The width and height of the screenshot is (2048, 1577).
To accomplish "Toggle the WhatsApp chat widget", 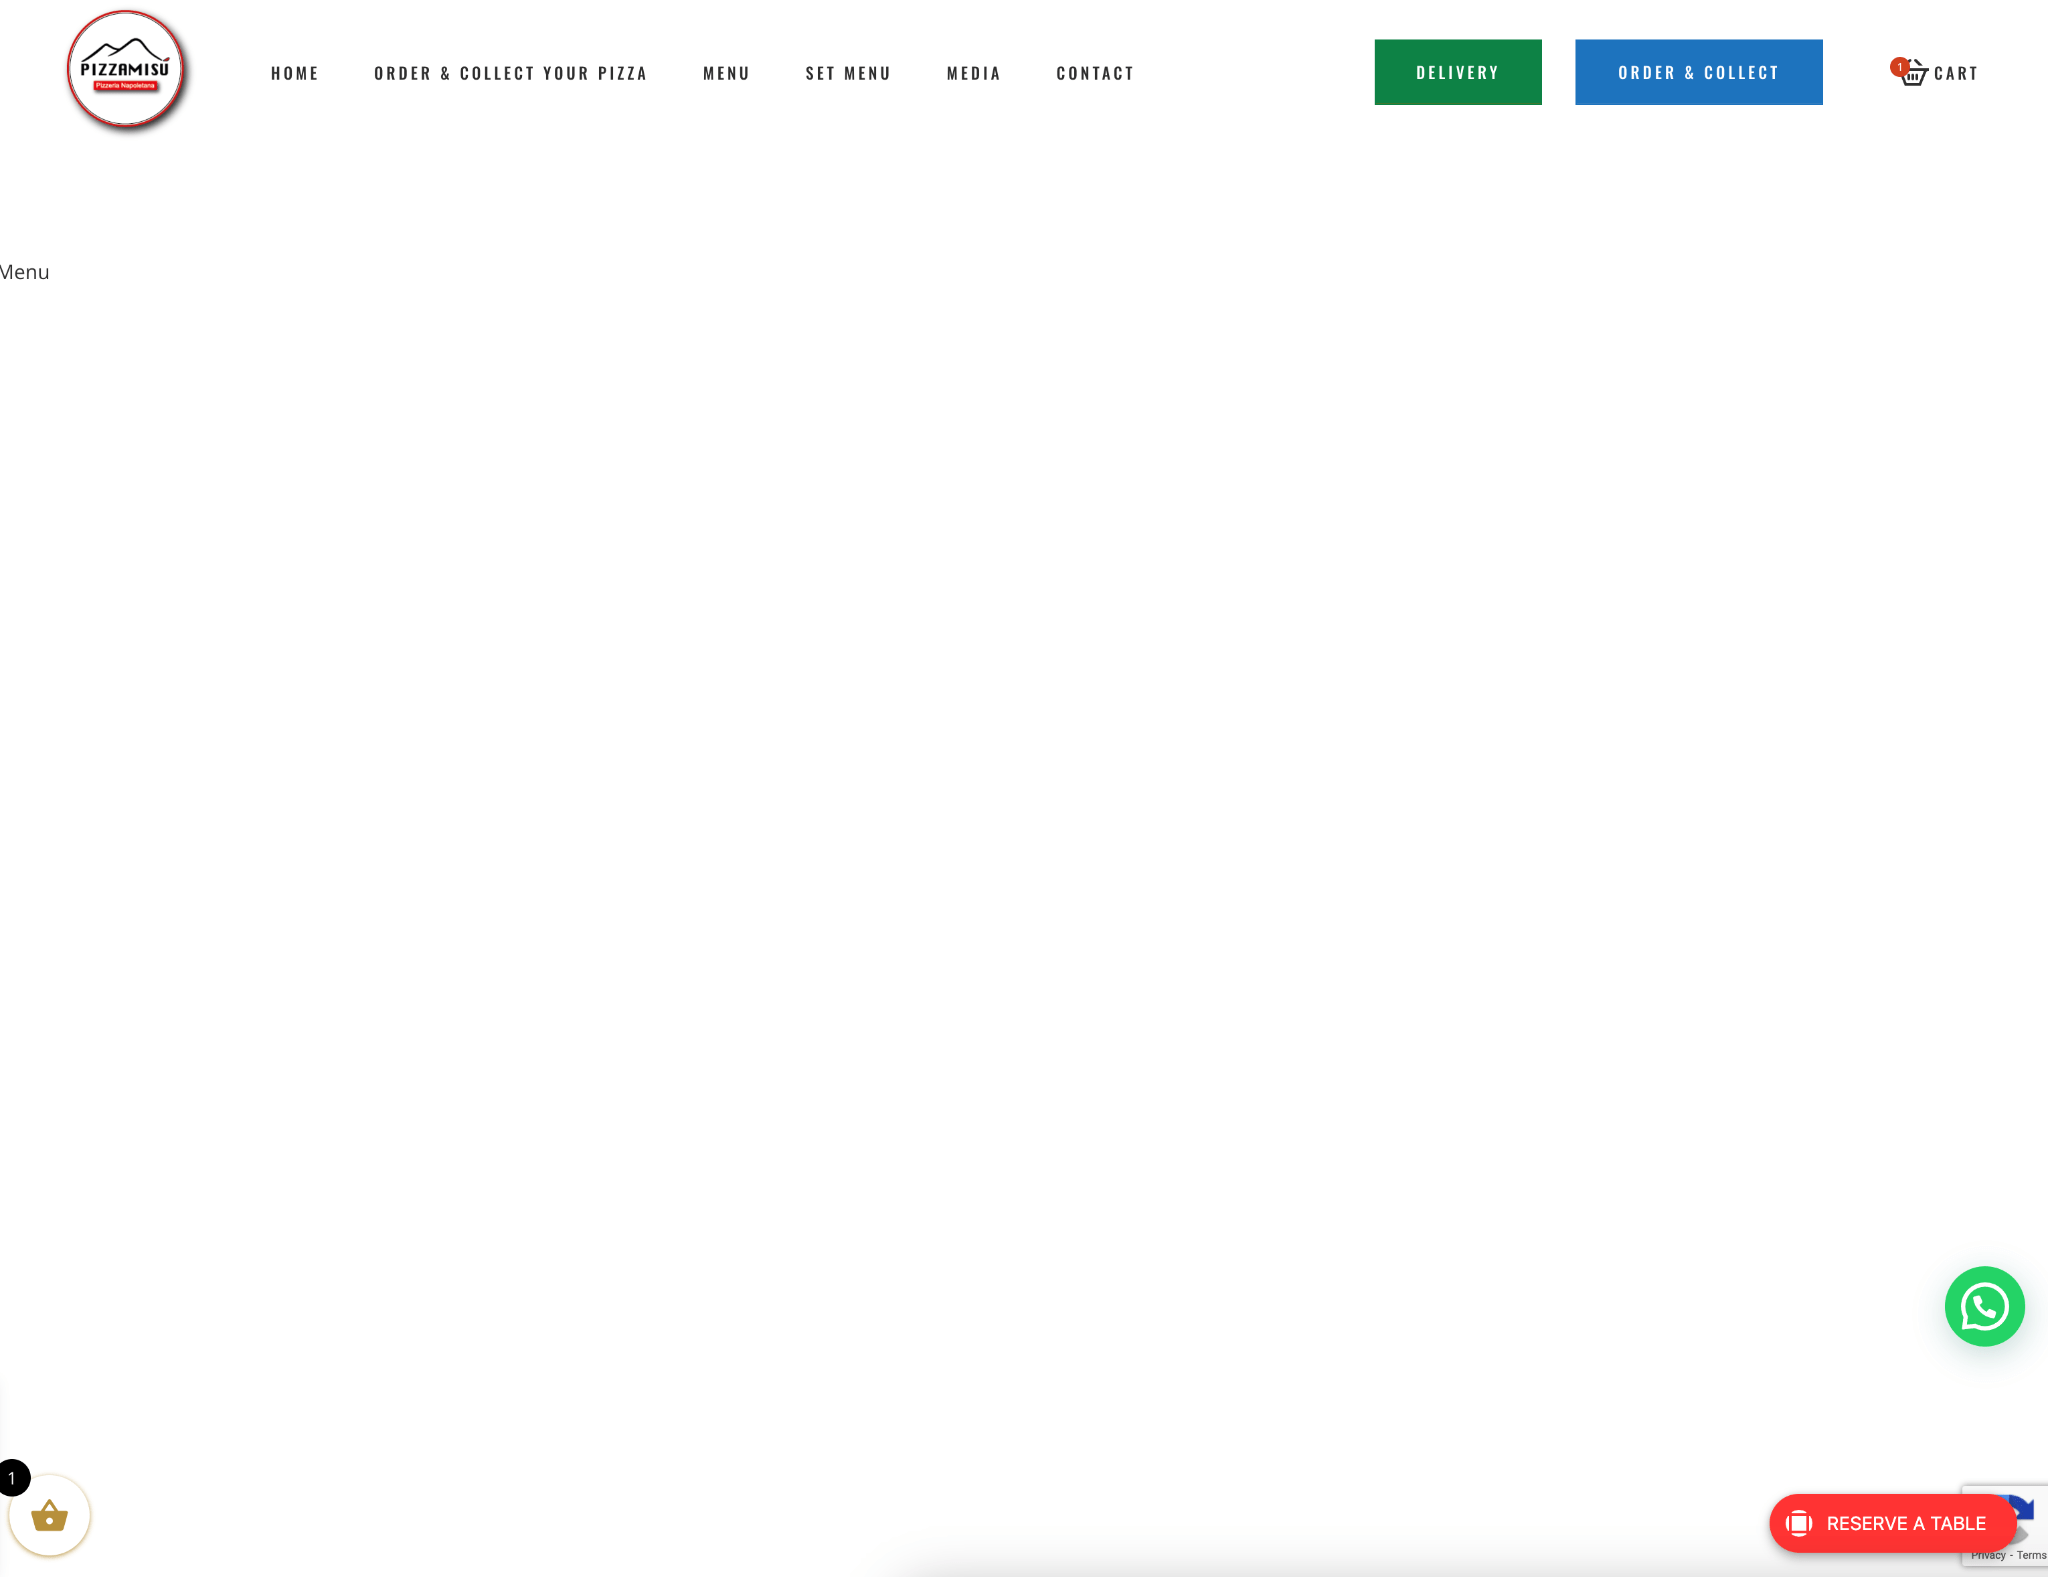I will click(1985, 1307).
